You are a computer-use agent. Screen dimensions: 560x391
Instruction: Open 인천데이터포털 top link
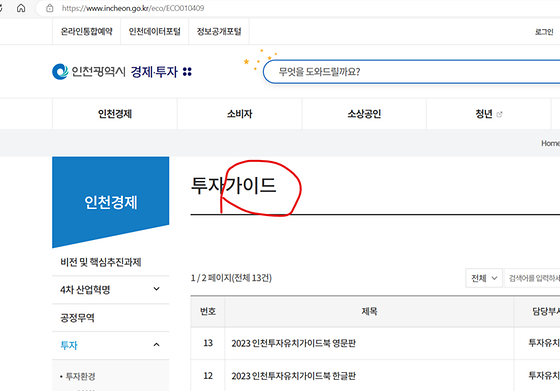155,32
